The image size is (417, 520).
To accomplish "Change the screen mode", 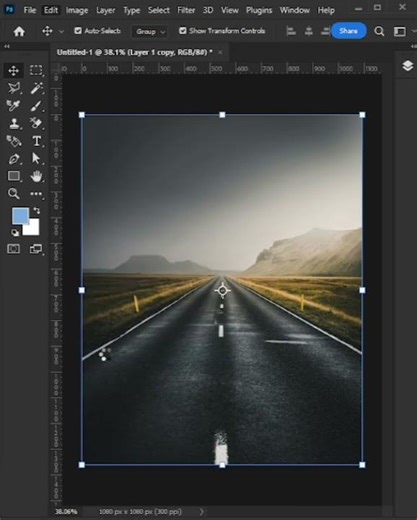I will 36,249.
